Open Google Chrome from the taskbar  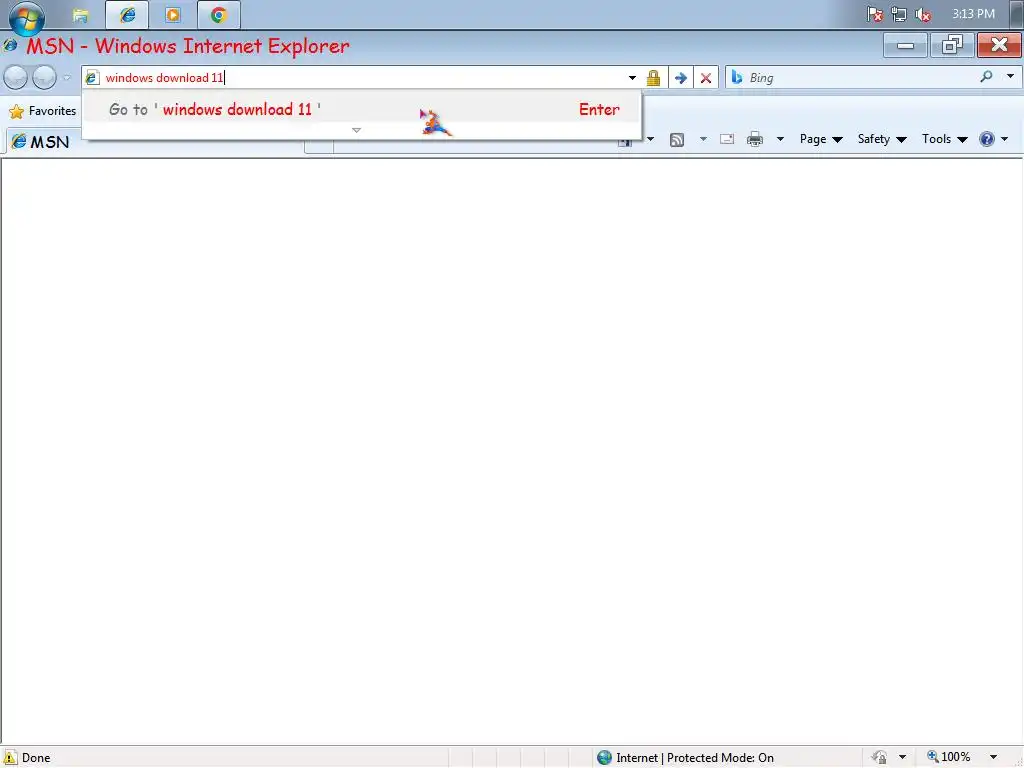[x=219, y=15]
